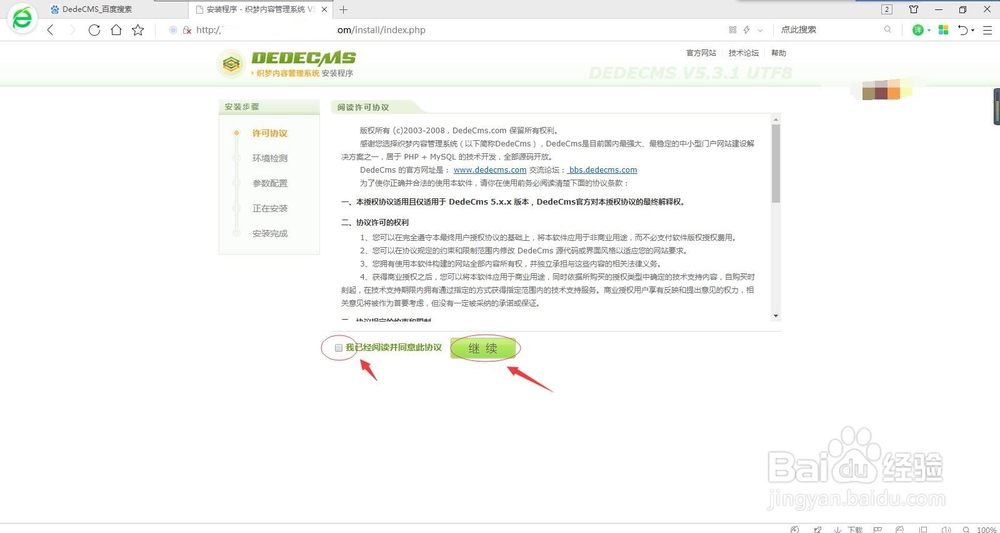The width and height of the screenshot is (1000, 533).
Task: Click the tab counter box showing 2
Action: [887, 10]
